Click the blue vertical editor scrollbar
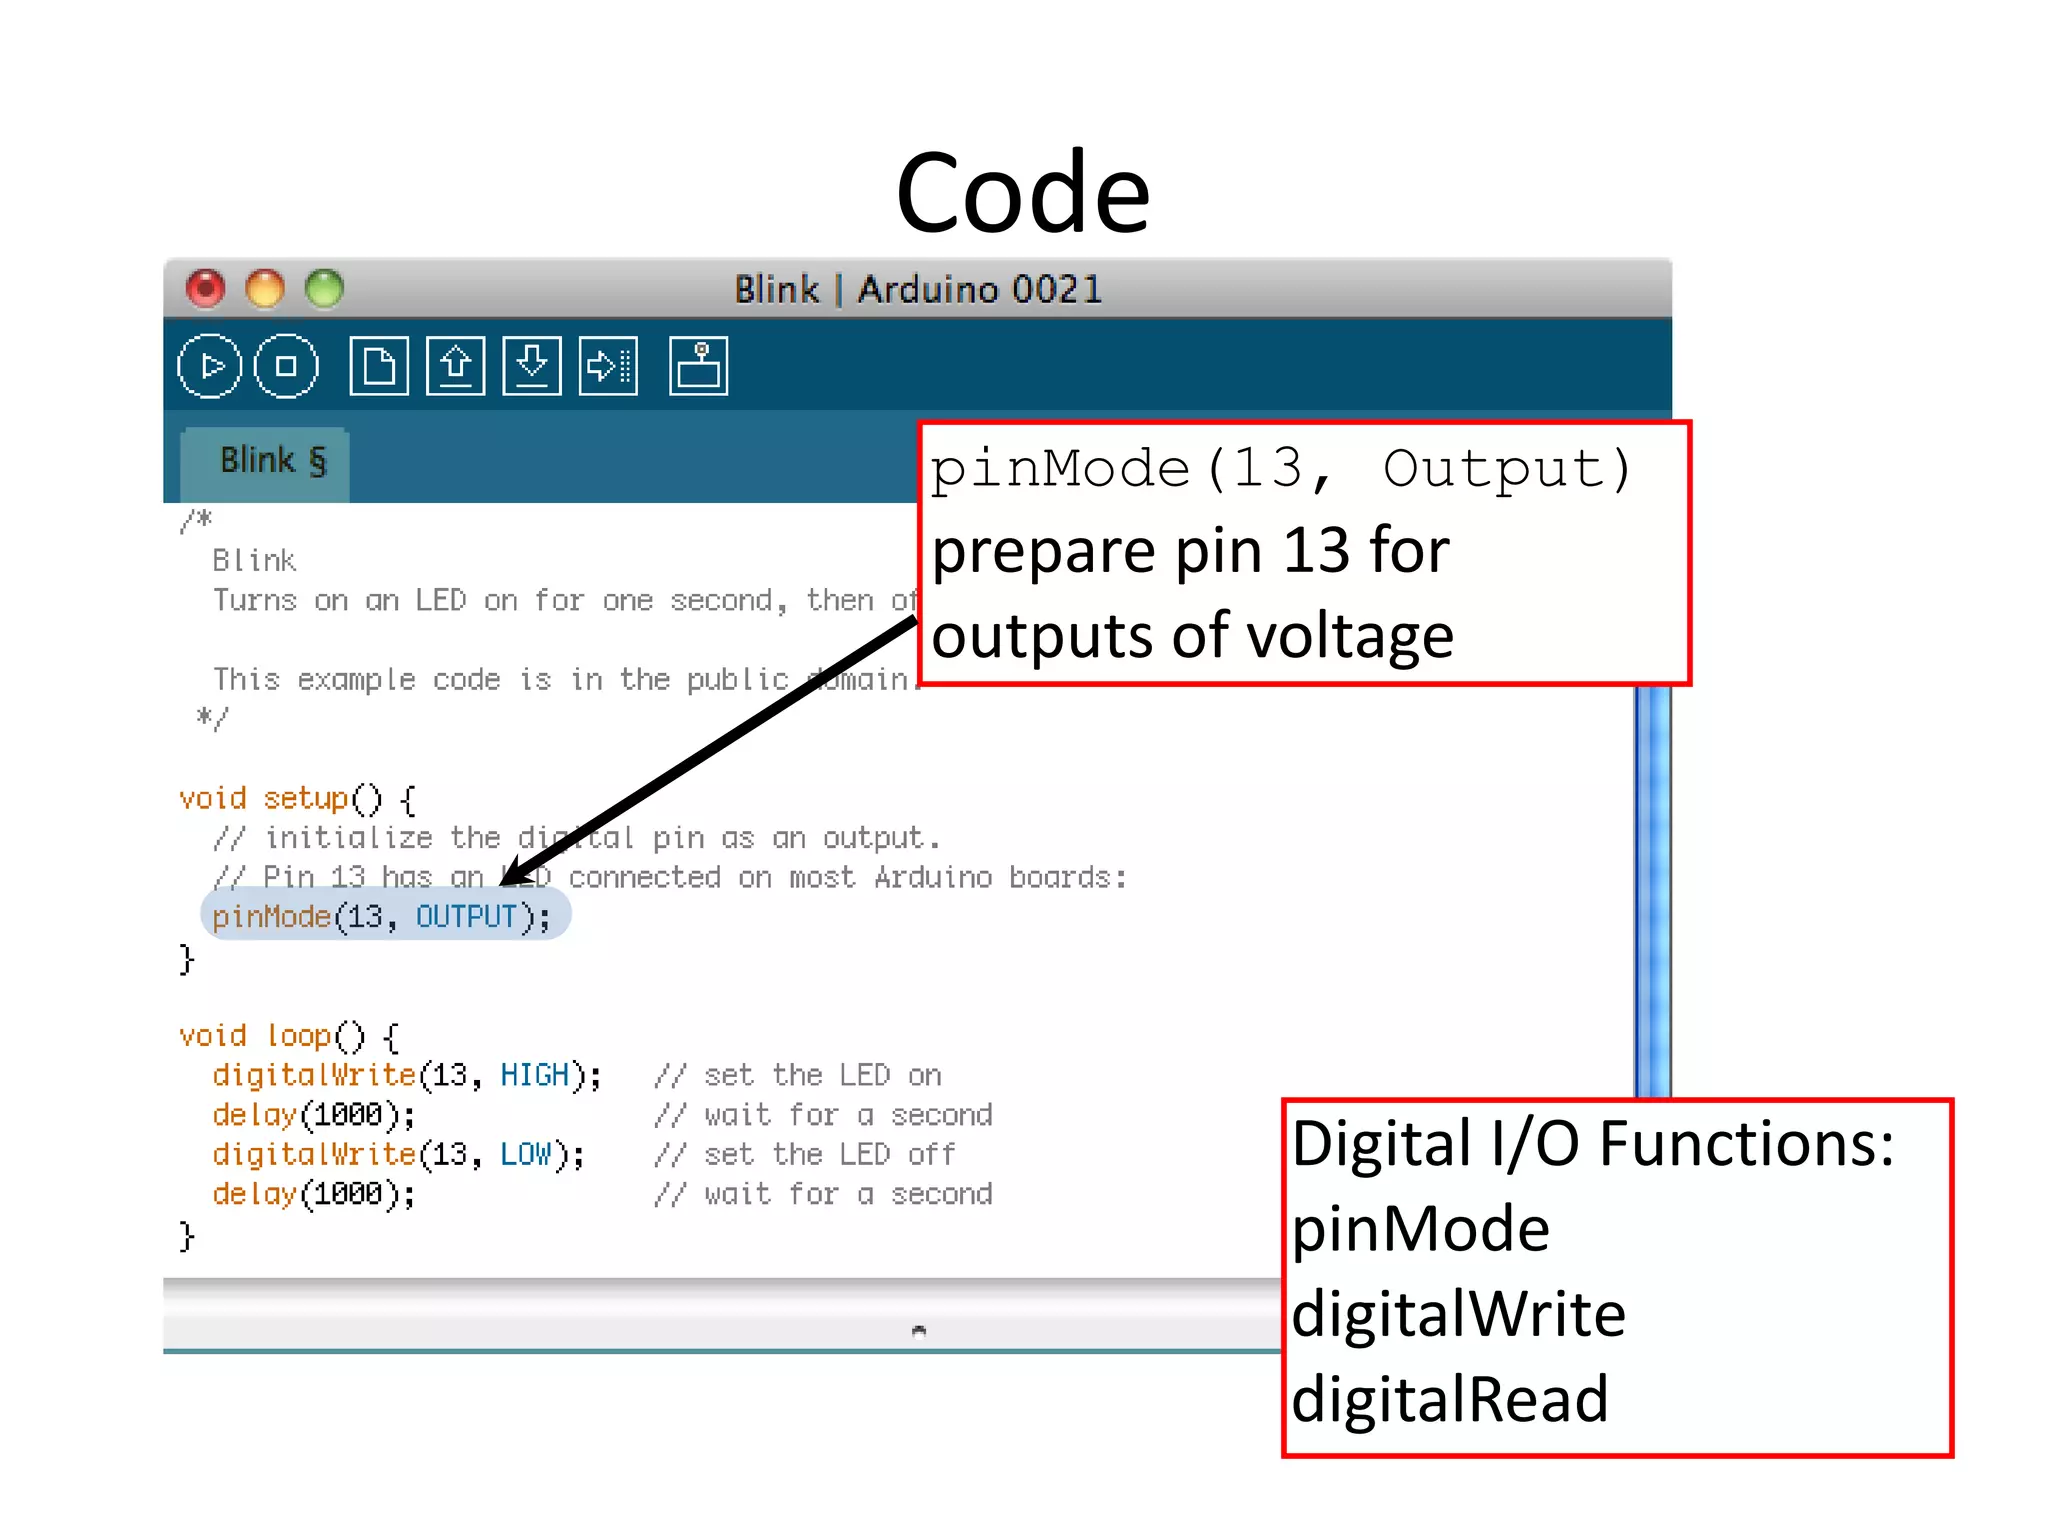The image size is (2048, 1536). pos(1652,890)
